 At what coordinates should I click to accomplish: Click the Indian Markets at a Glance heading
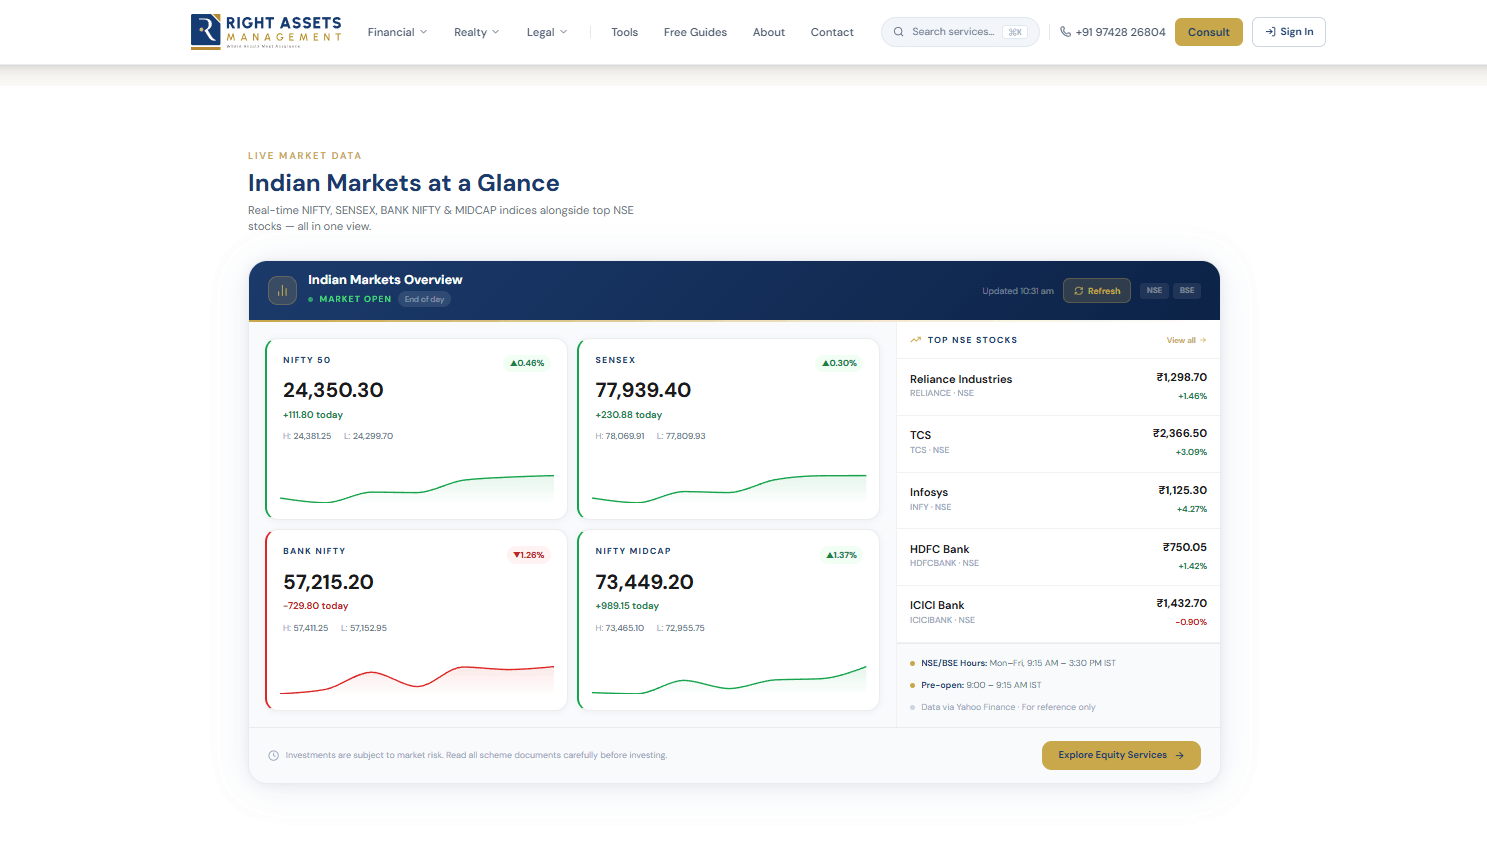[404, 183]
